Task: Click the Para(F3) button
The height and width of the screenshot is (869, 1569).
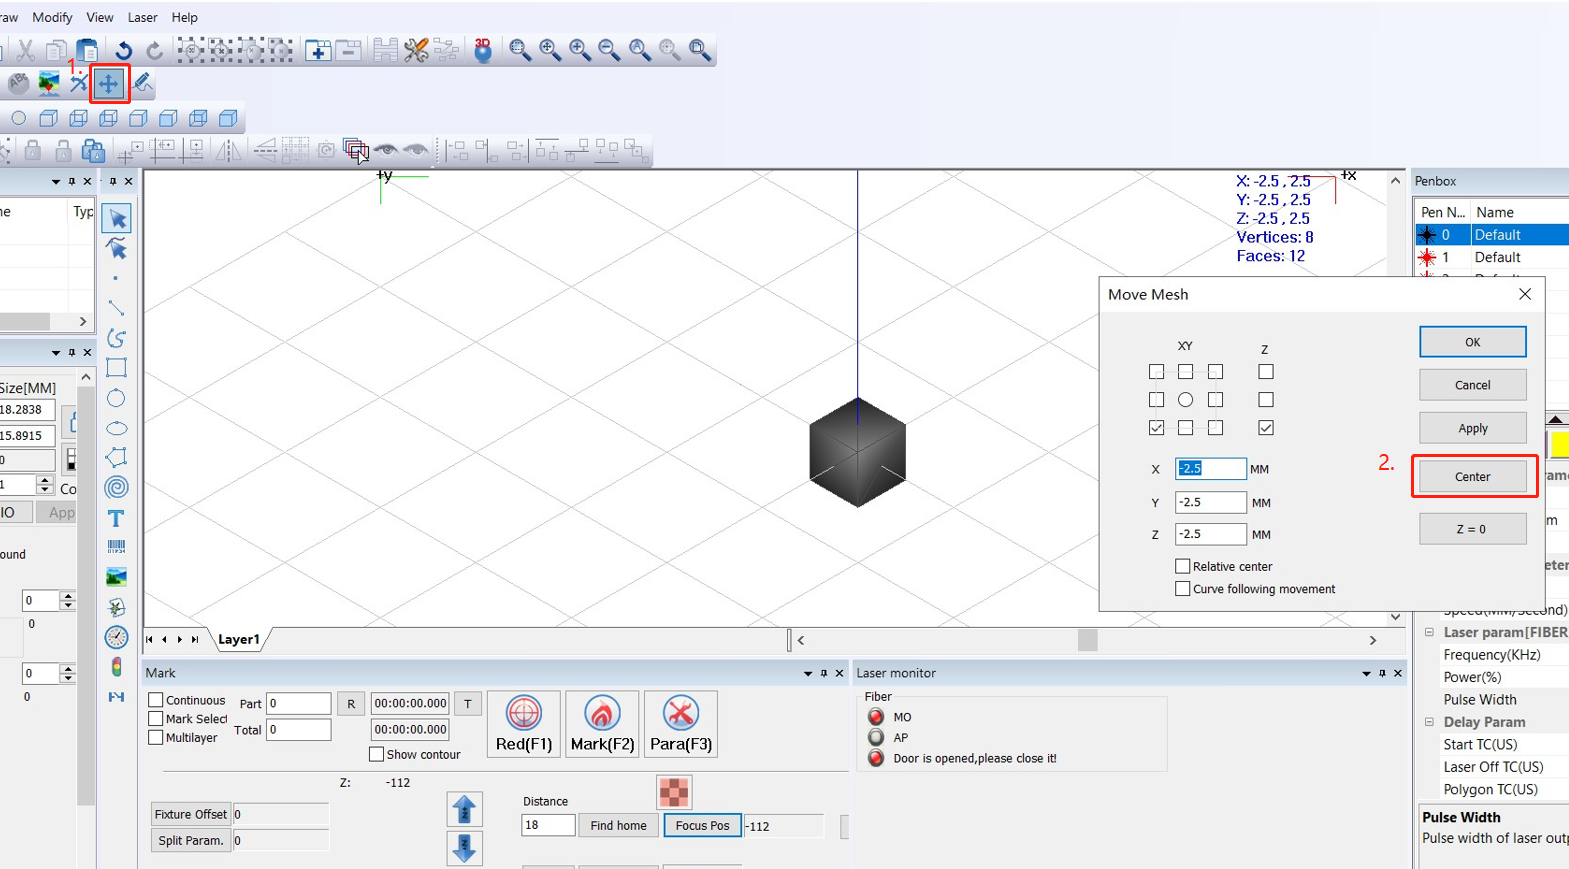Action: click(x=681, y=724)
